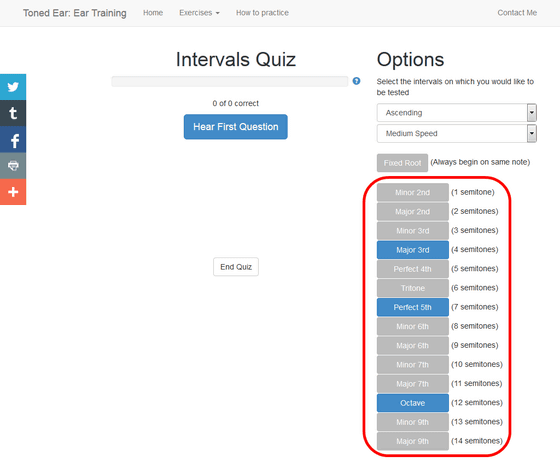Enable the Minor 2nd interval

tap(412, 192)
